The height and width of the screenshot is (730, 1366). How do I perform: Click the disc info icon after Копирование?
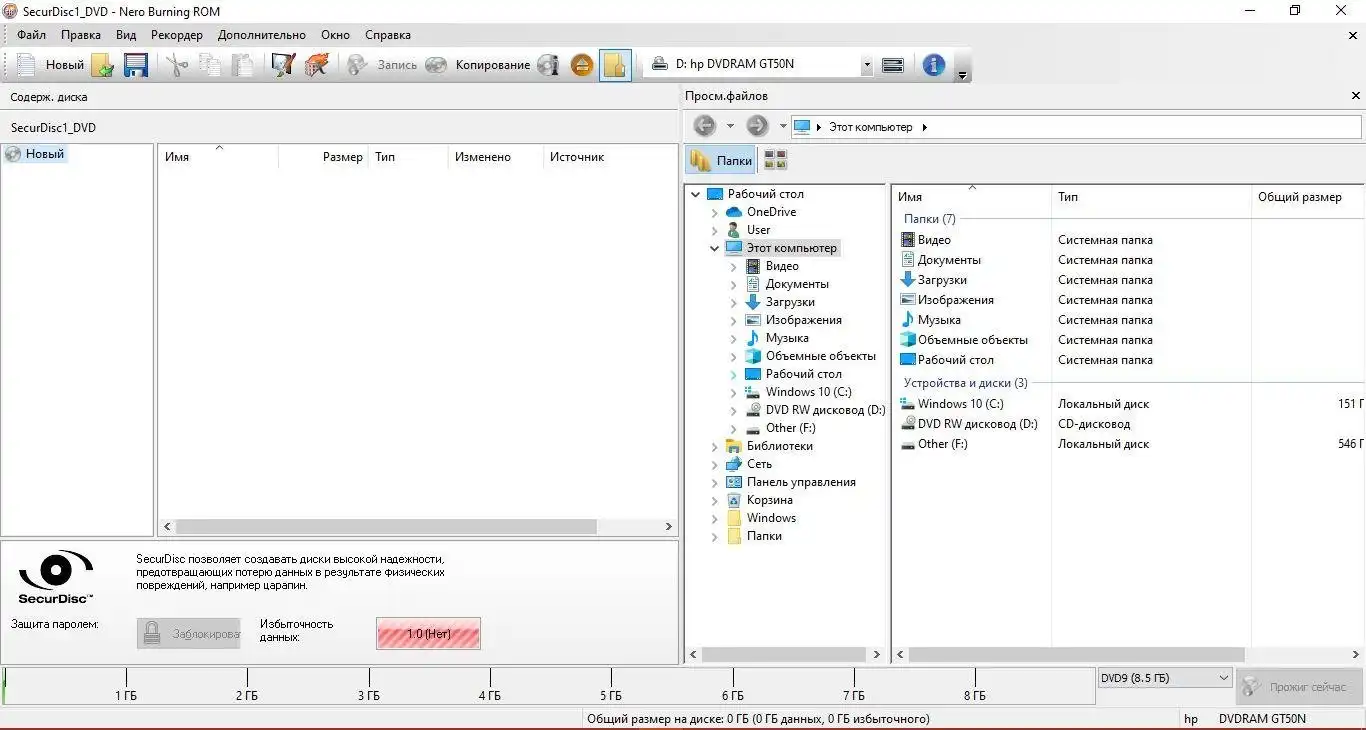548,65
